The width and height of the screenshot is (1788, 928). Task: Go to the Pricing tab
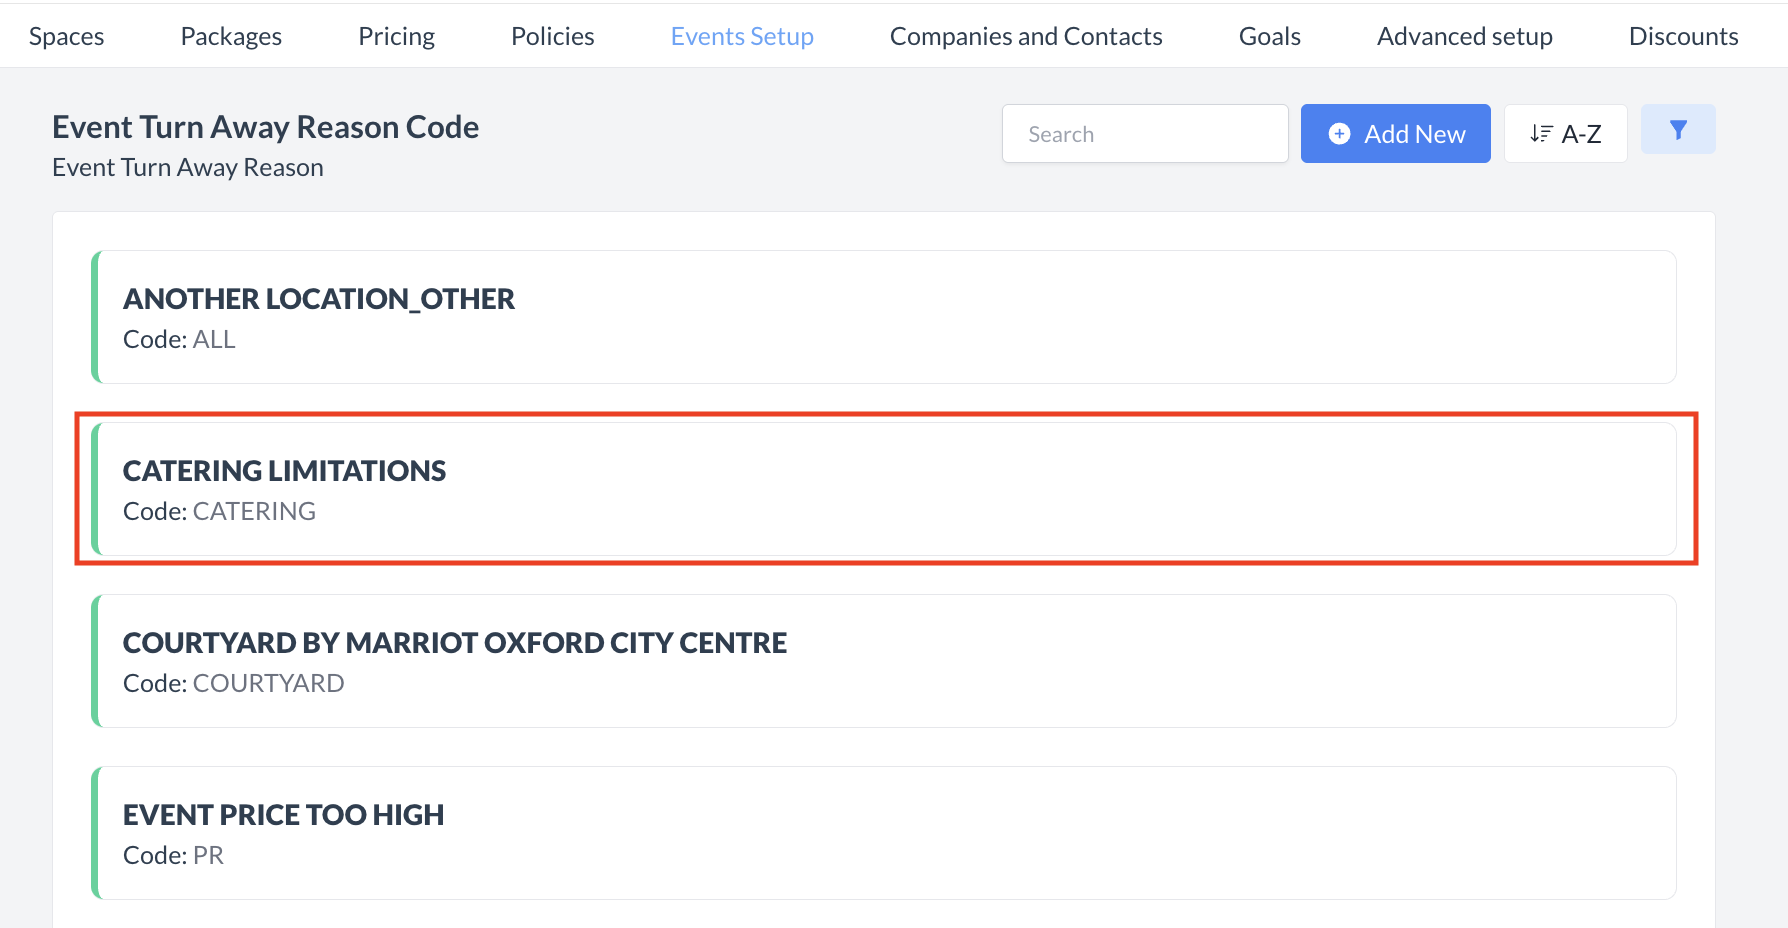coord(396,37)
